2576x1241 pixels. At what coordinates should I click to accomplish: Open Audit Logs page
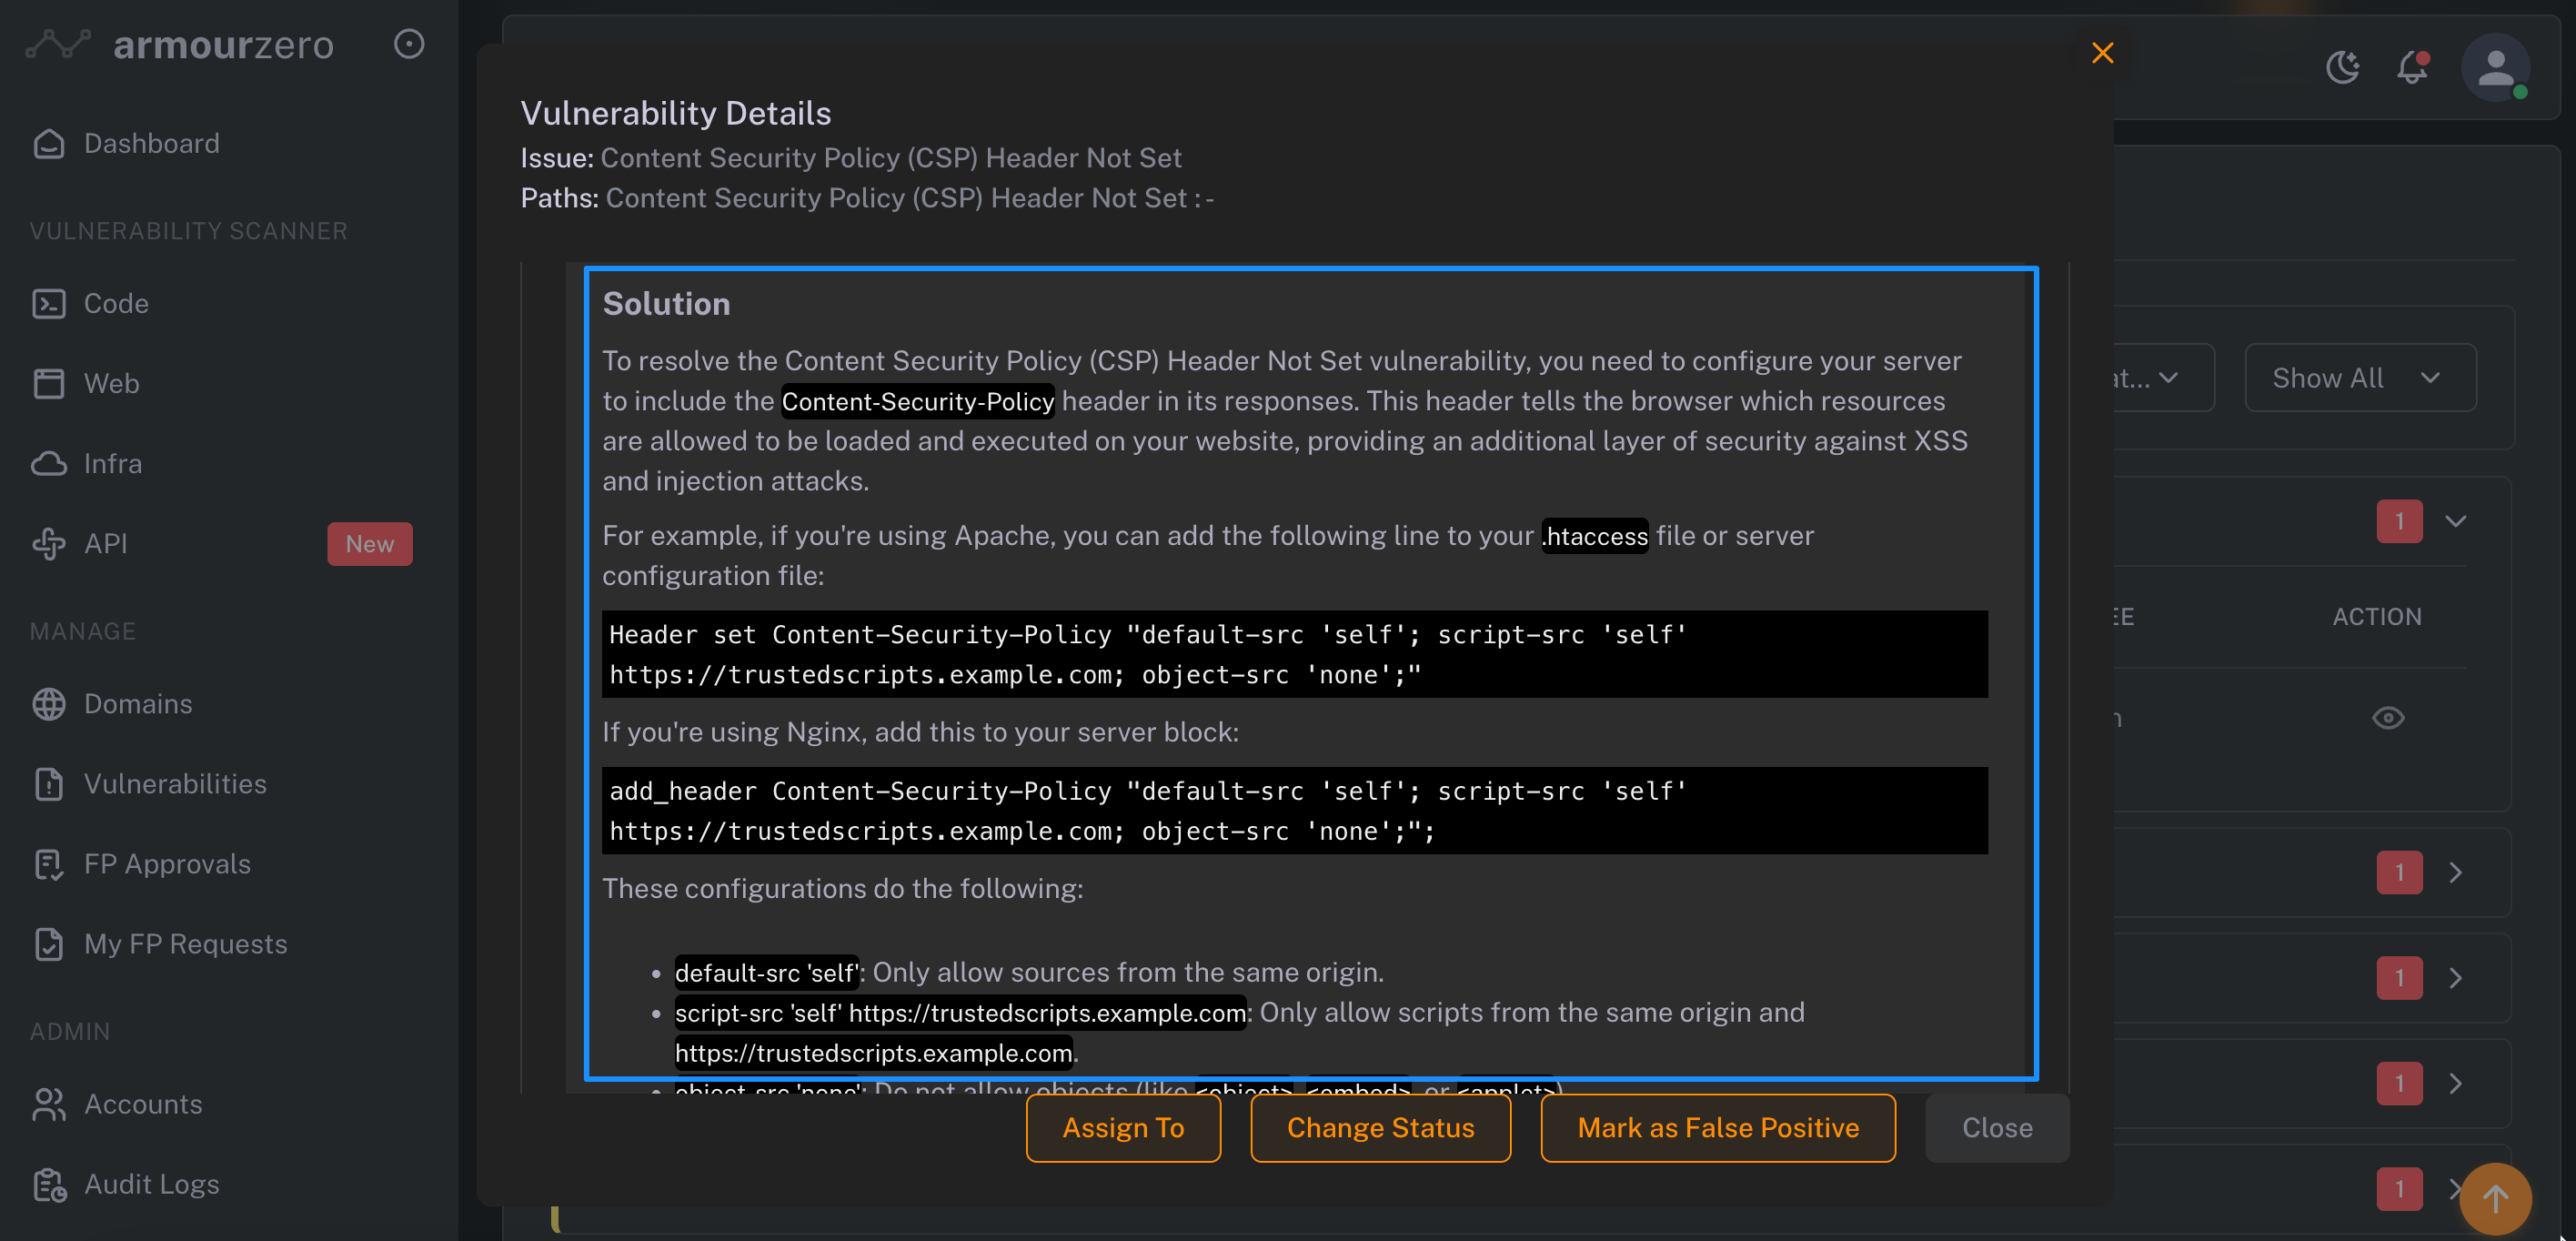[151, 1184]
